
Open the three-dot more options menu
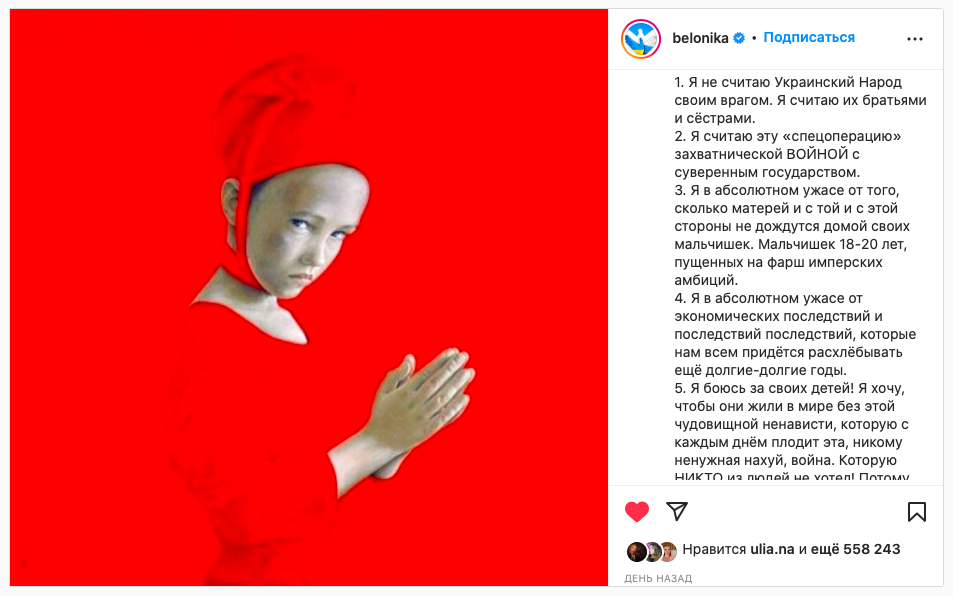(915, 39)
